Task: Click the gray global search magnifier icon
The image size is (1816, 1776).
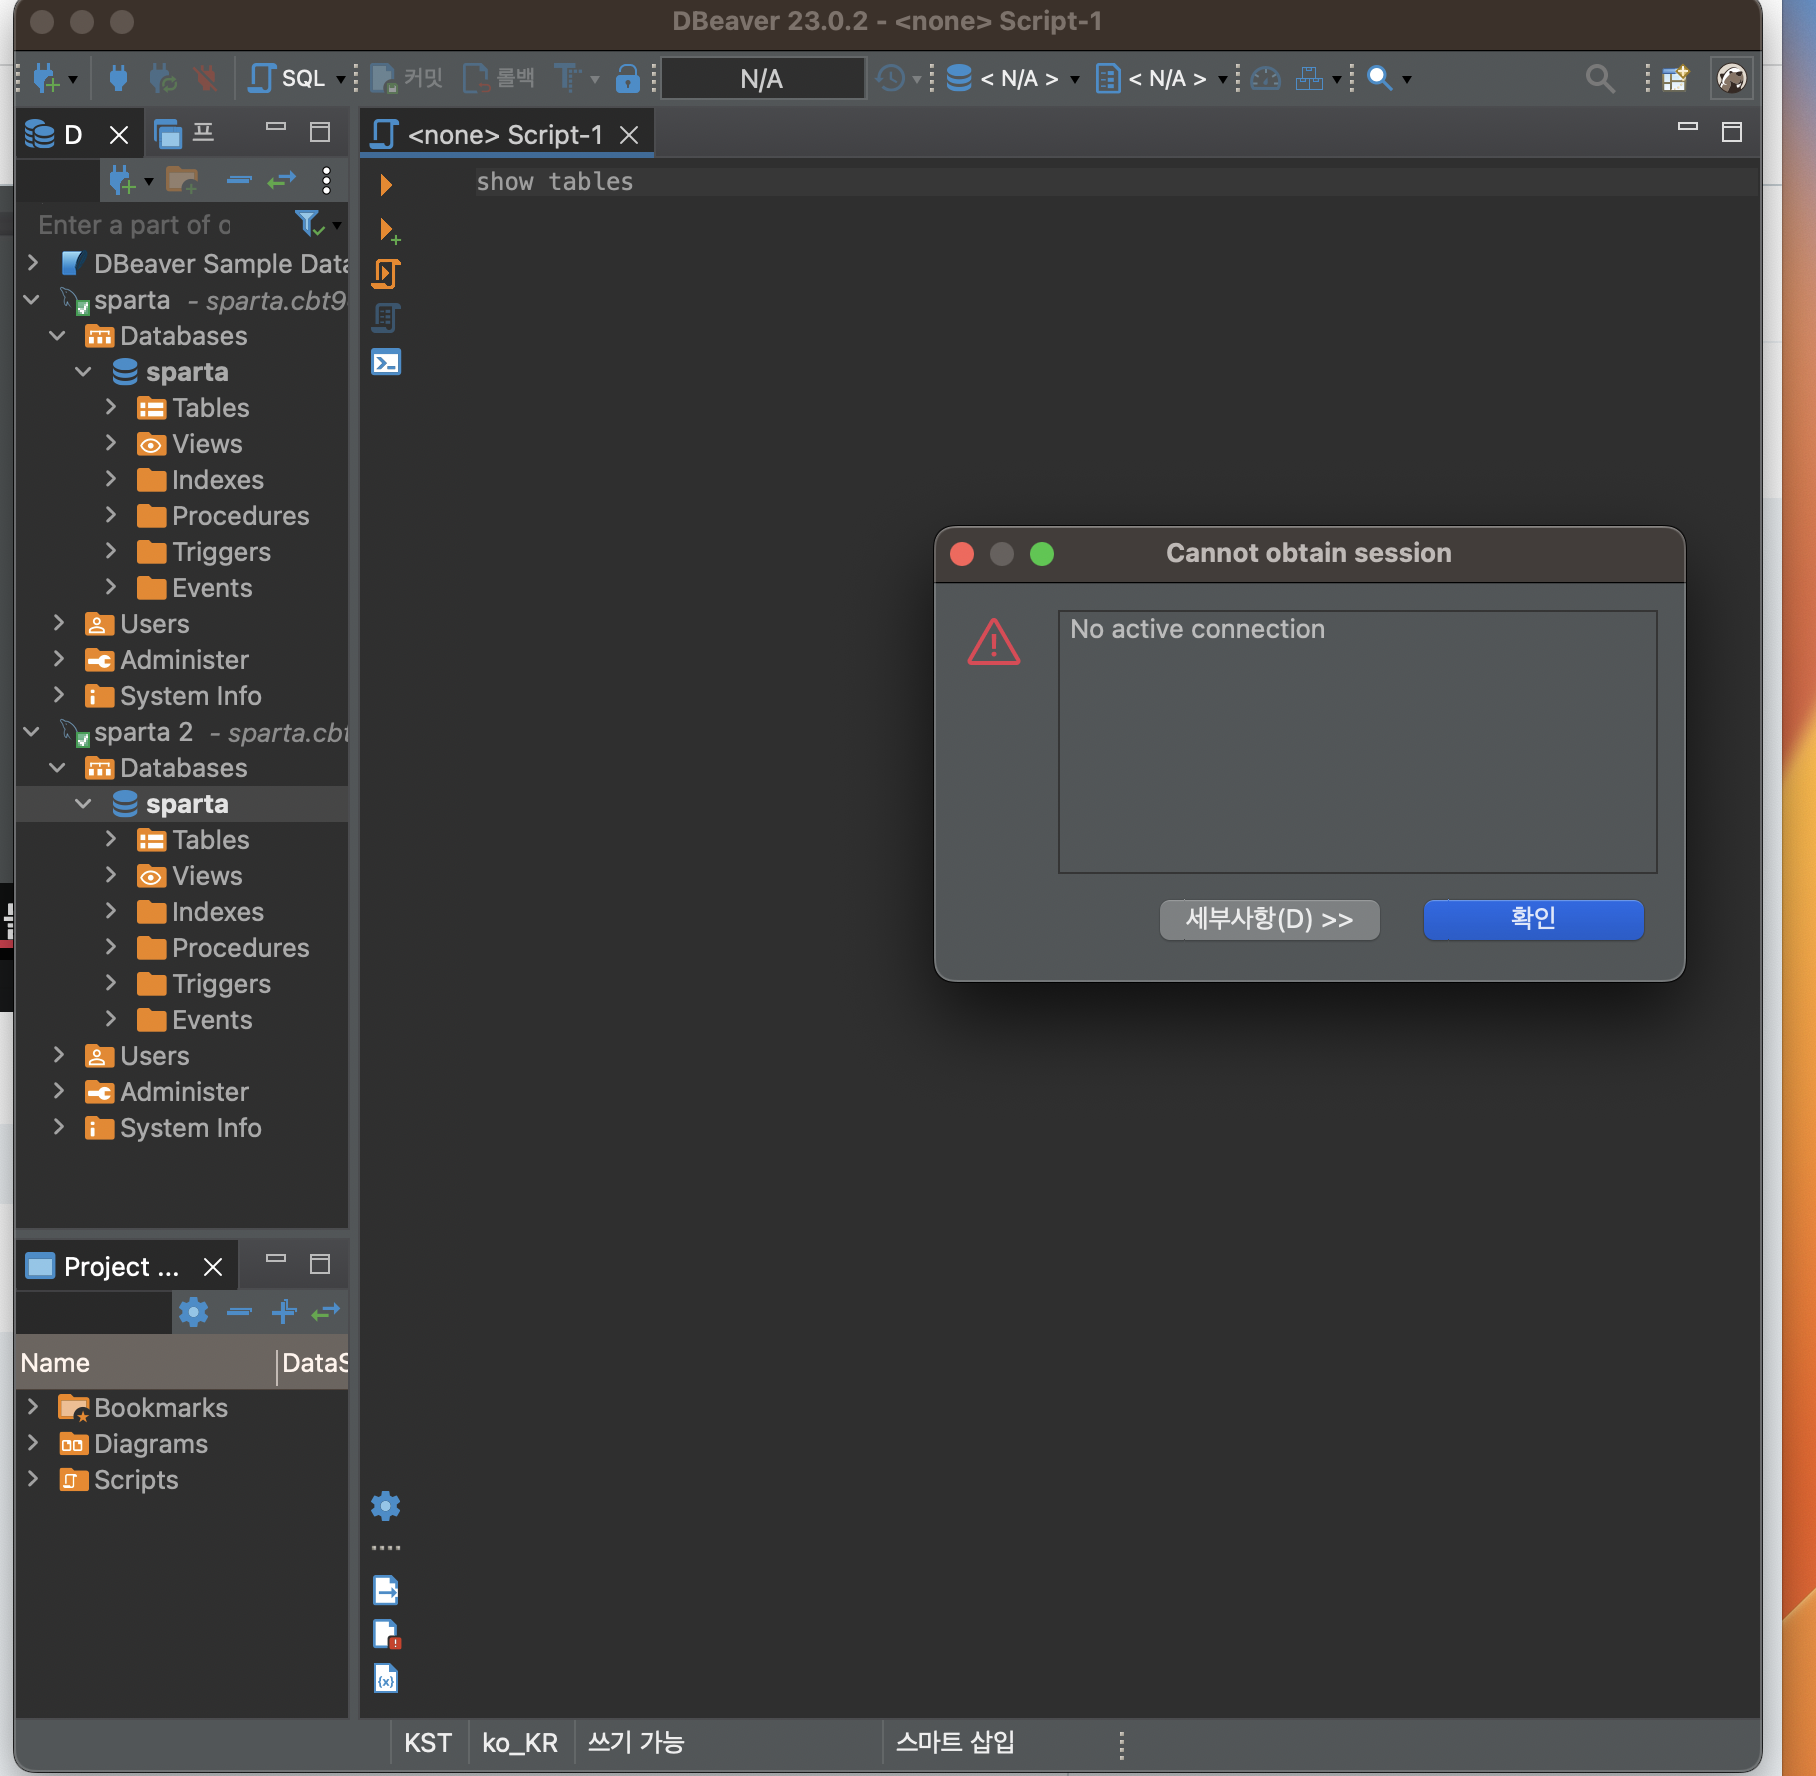Action: [1600, 78]
